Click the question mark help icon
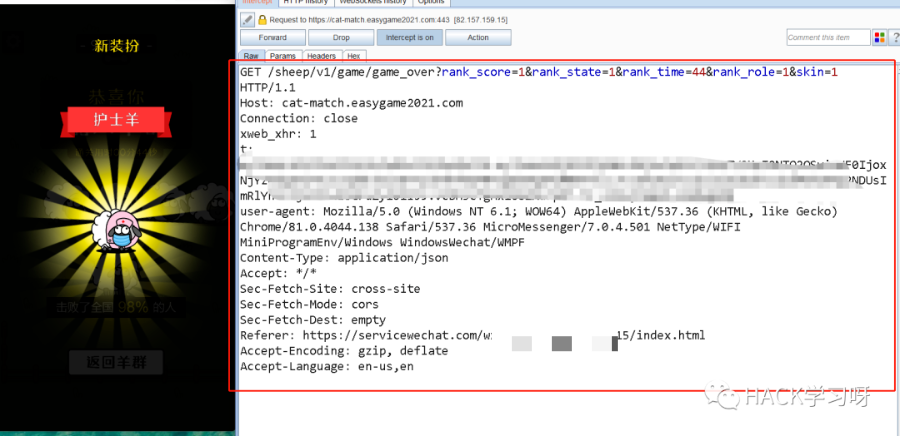Image resolution: width=900 pixels, height=436 pixels. tap(894, 38)
